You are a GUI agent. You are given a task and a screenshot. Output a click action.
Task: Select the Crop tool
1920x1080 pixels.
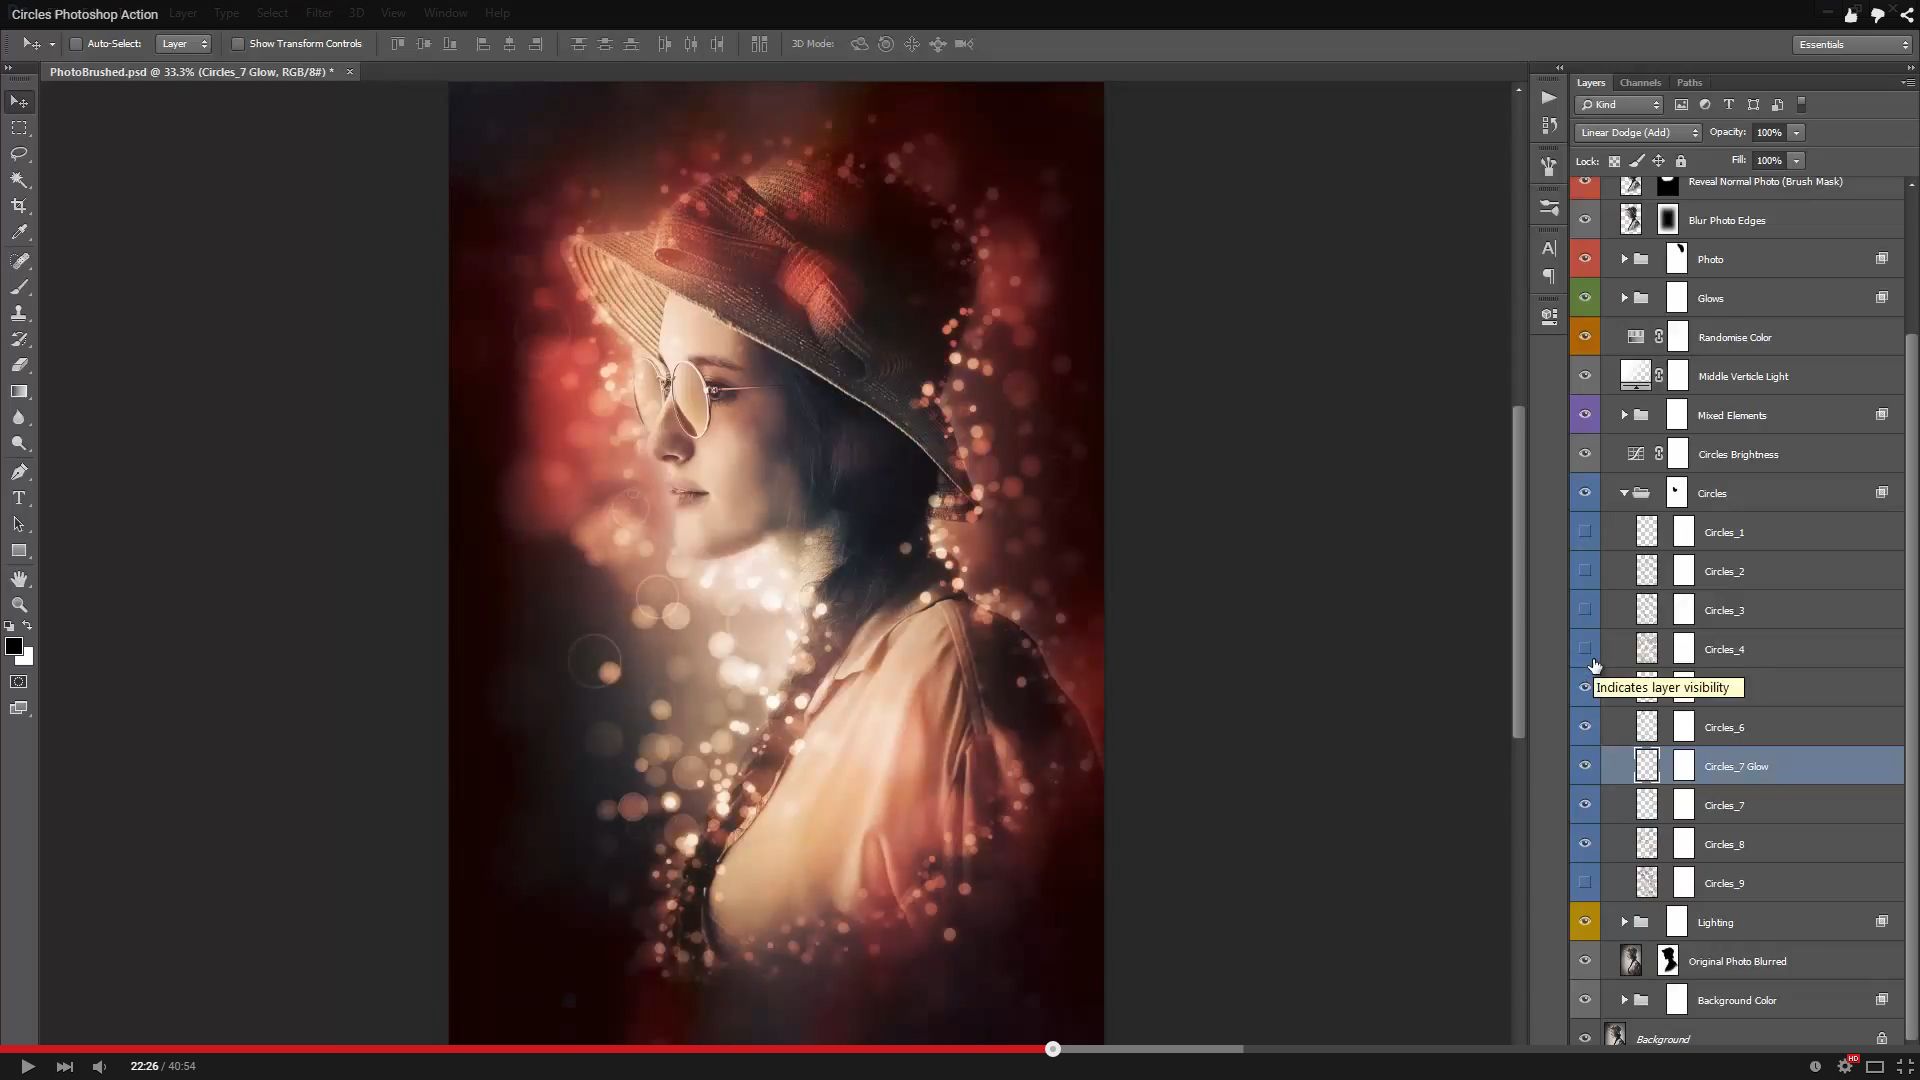(x=19, y=206)
